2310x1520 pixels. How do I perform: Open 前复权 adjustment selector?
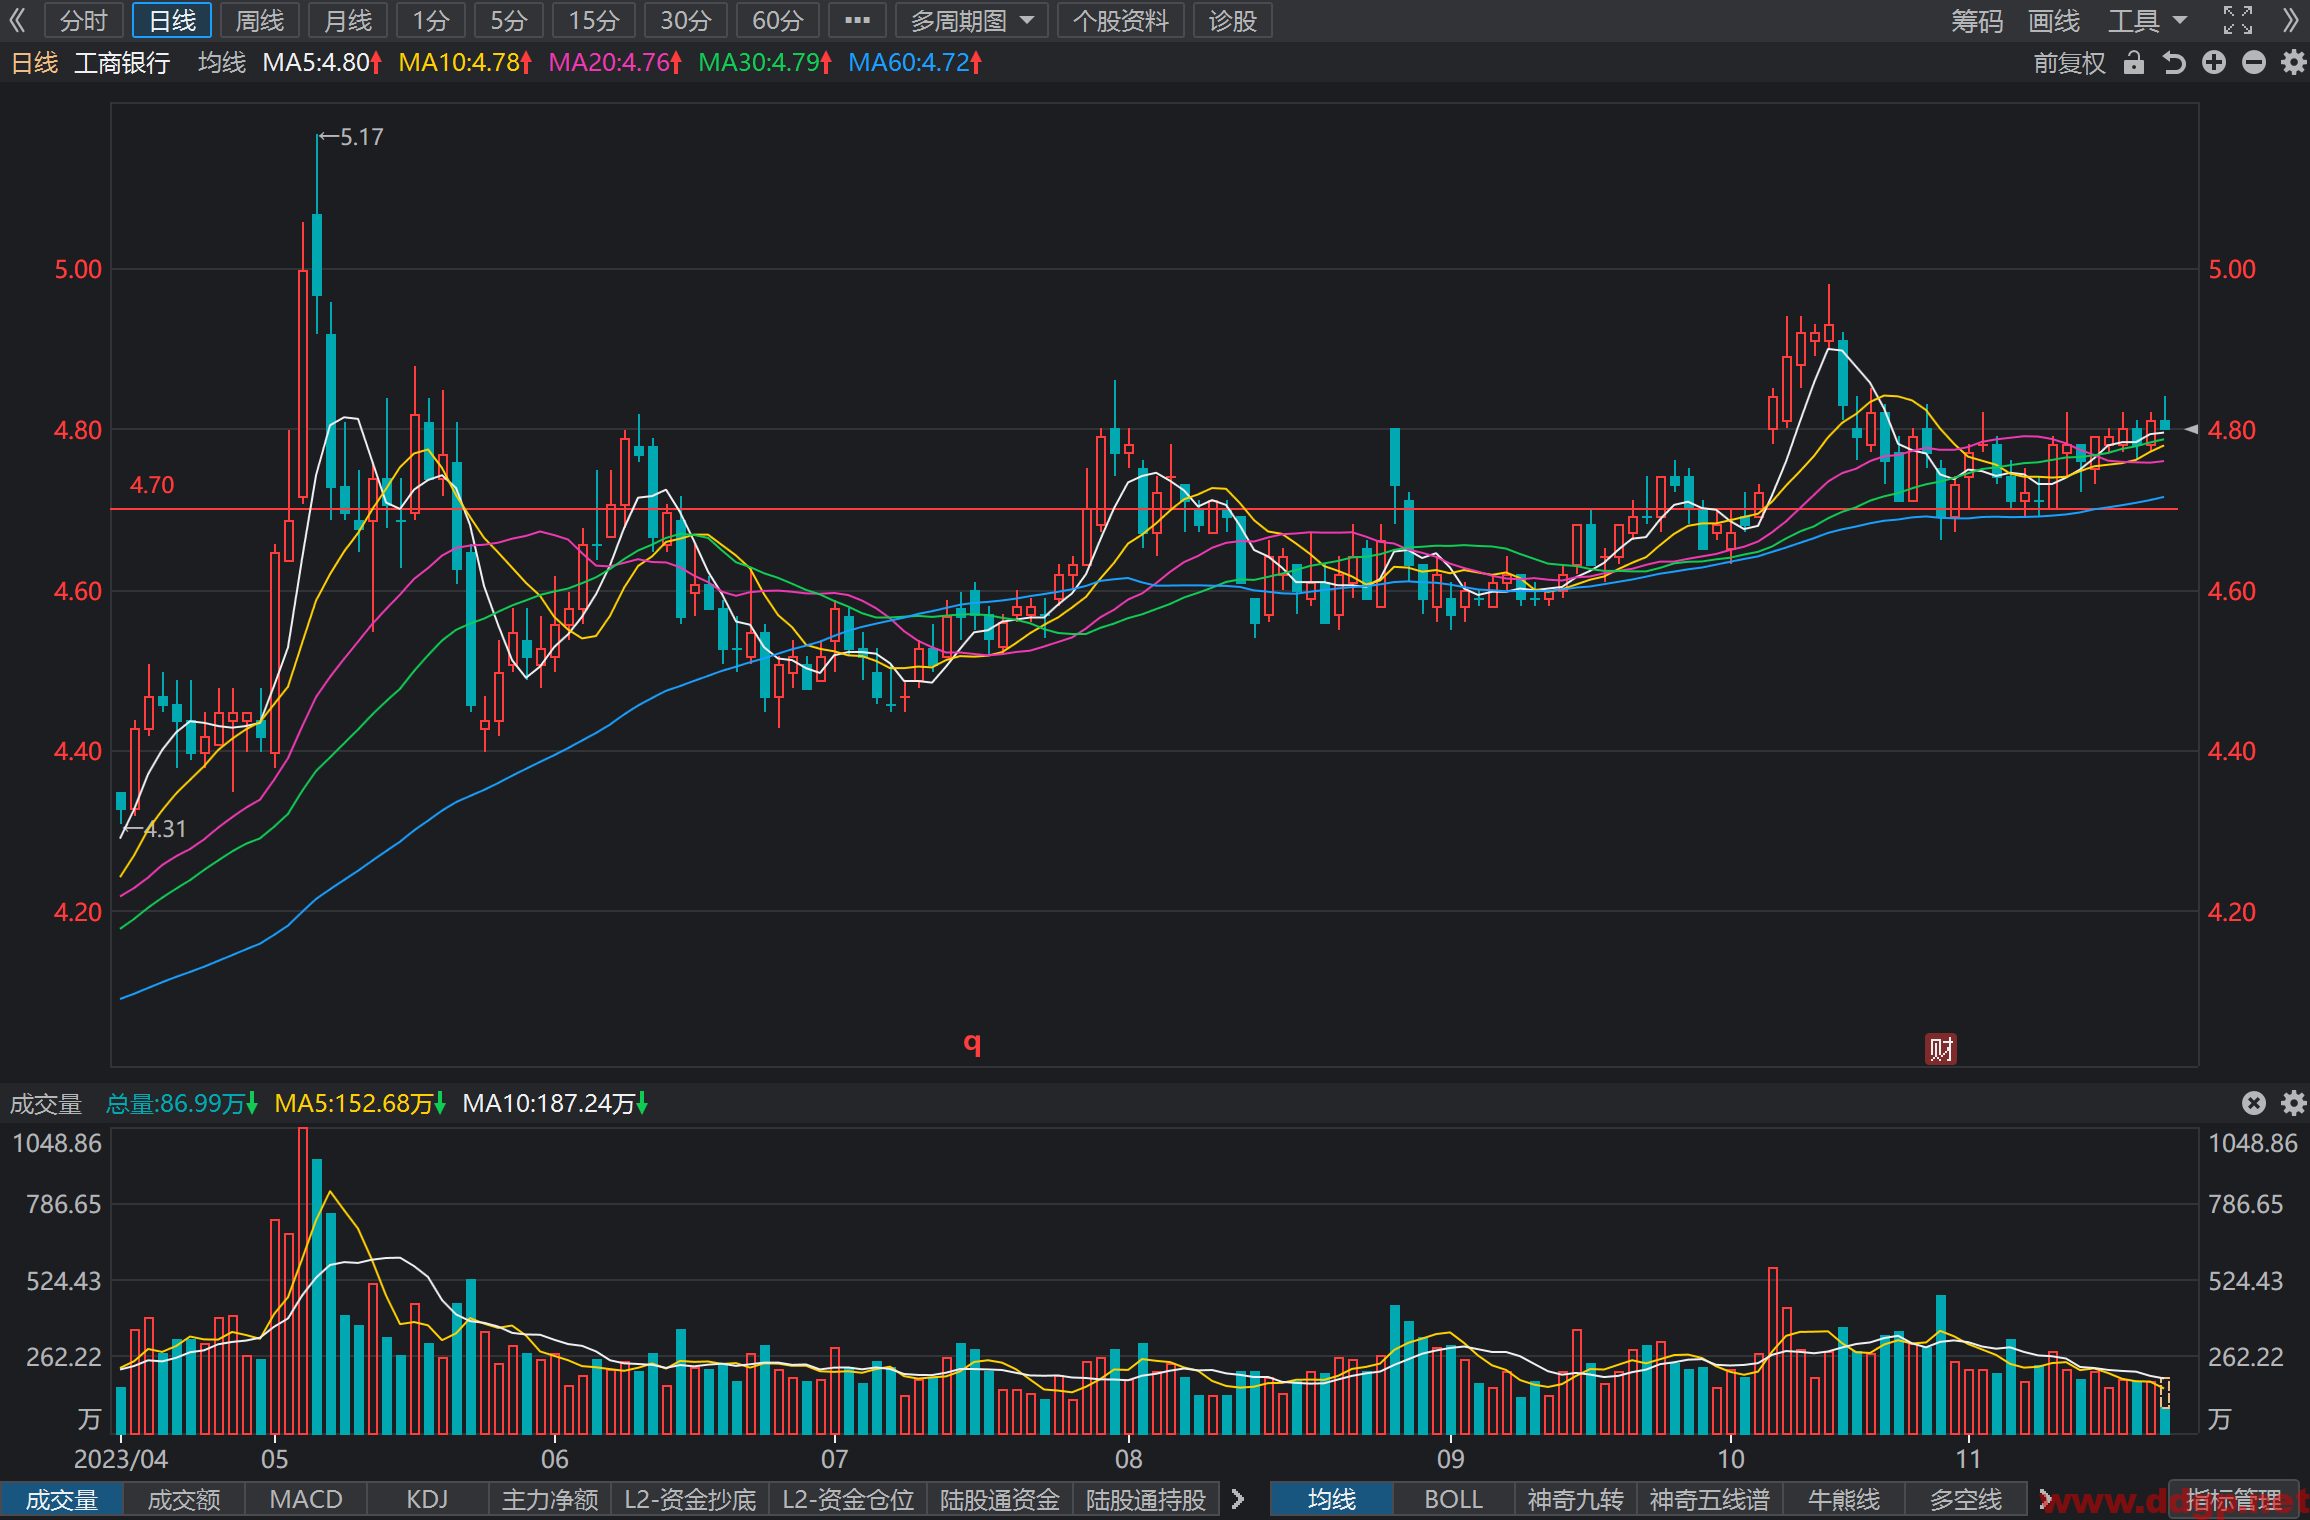tap(2069, 63)
